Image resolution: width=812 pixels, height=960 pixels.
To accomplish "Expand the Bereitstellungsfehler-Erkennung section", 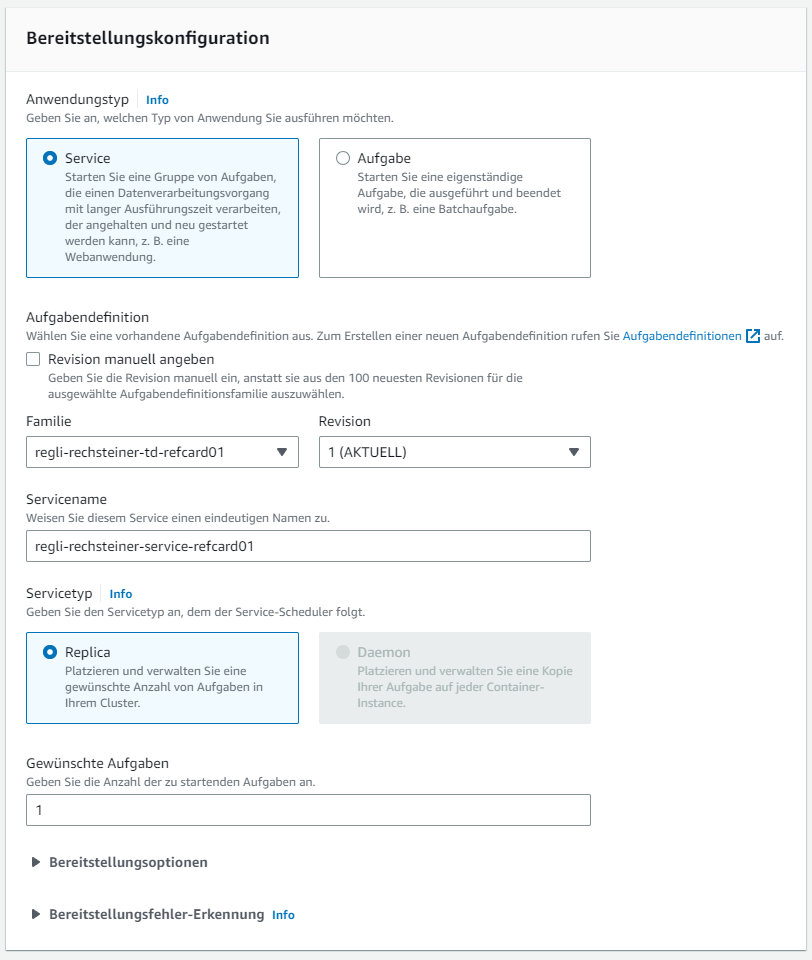I will (x=156, y=914).
